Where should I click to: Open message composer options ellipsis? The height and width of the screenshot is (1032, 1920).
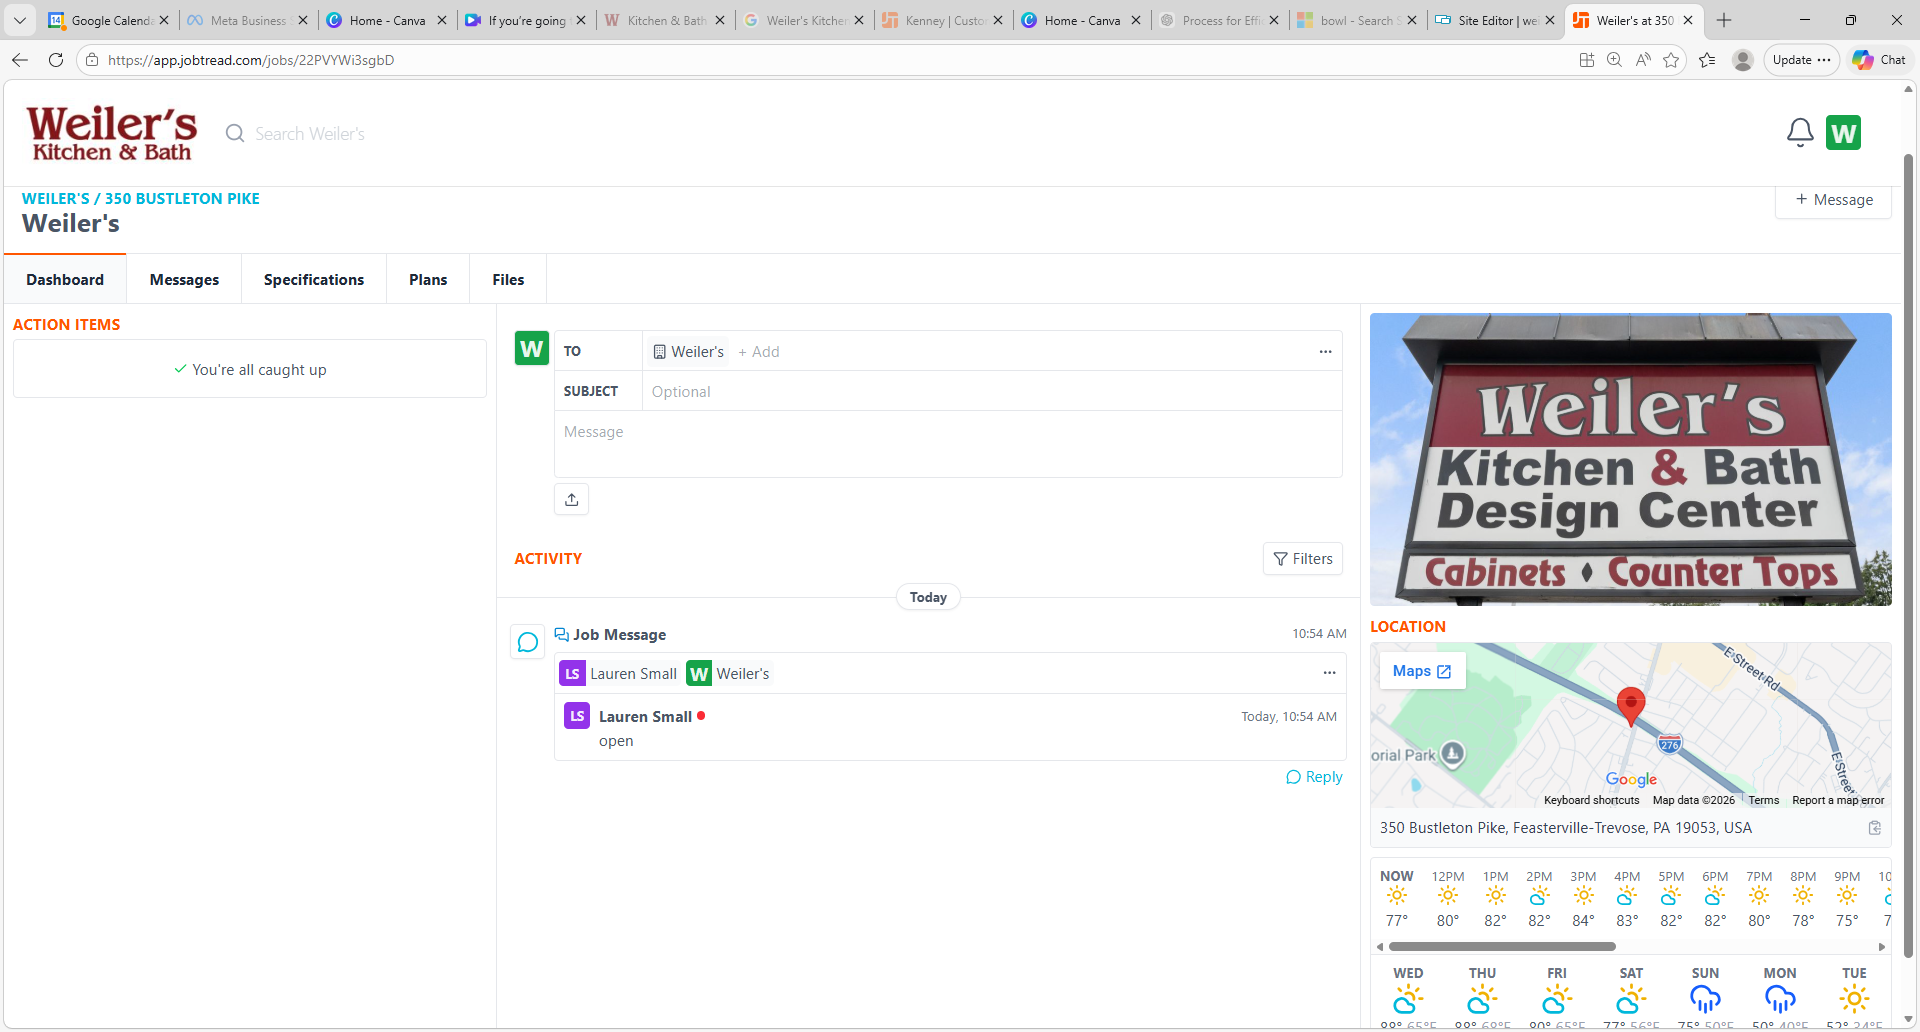(x=1325, y=352)
